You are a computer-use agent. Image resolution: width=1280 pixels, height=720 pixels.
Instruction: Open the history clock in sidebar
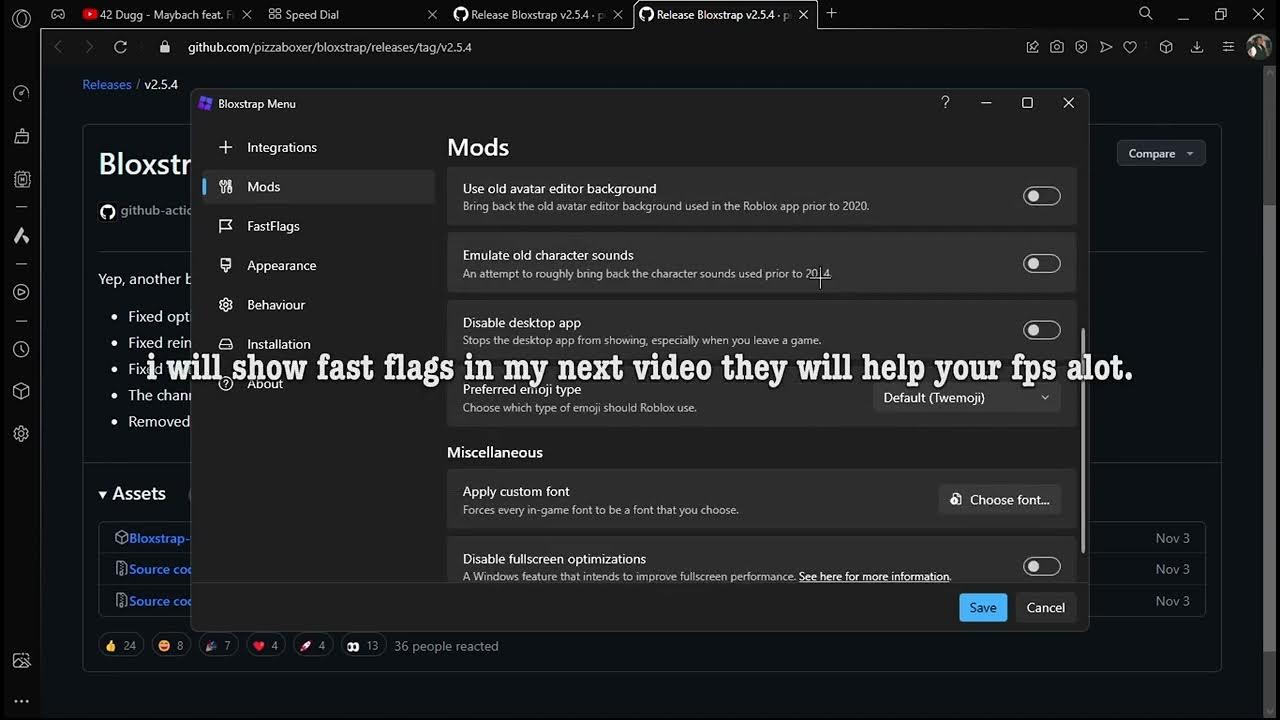coord(21,349)
